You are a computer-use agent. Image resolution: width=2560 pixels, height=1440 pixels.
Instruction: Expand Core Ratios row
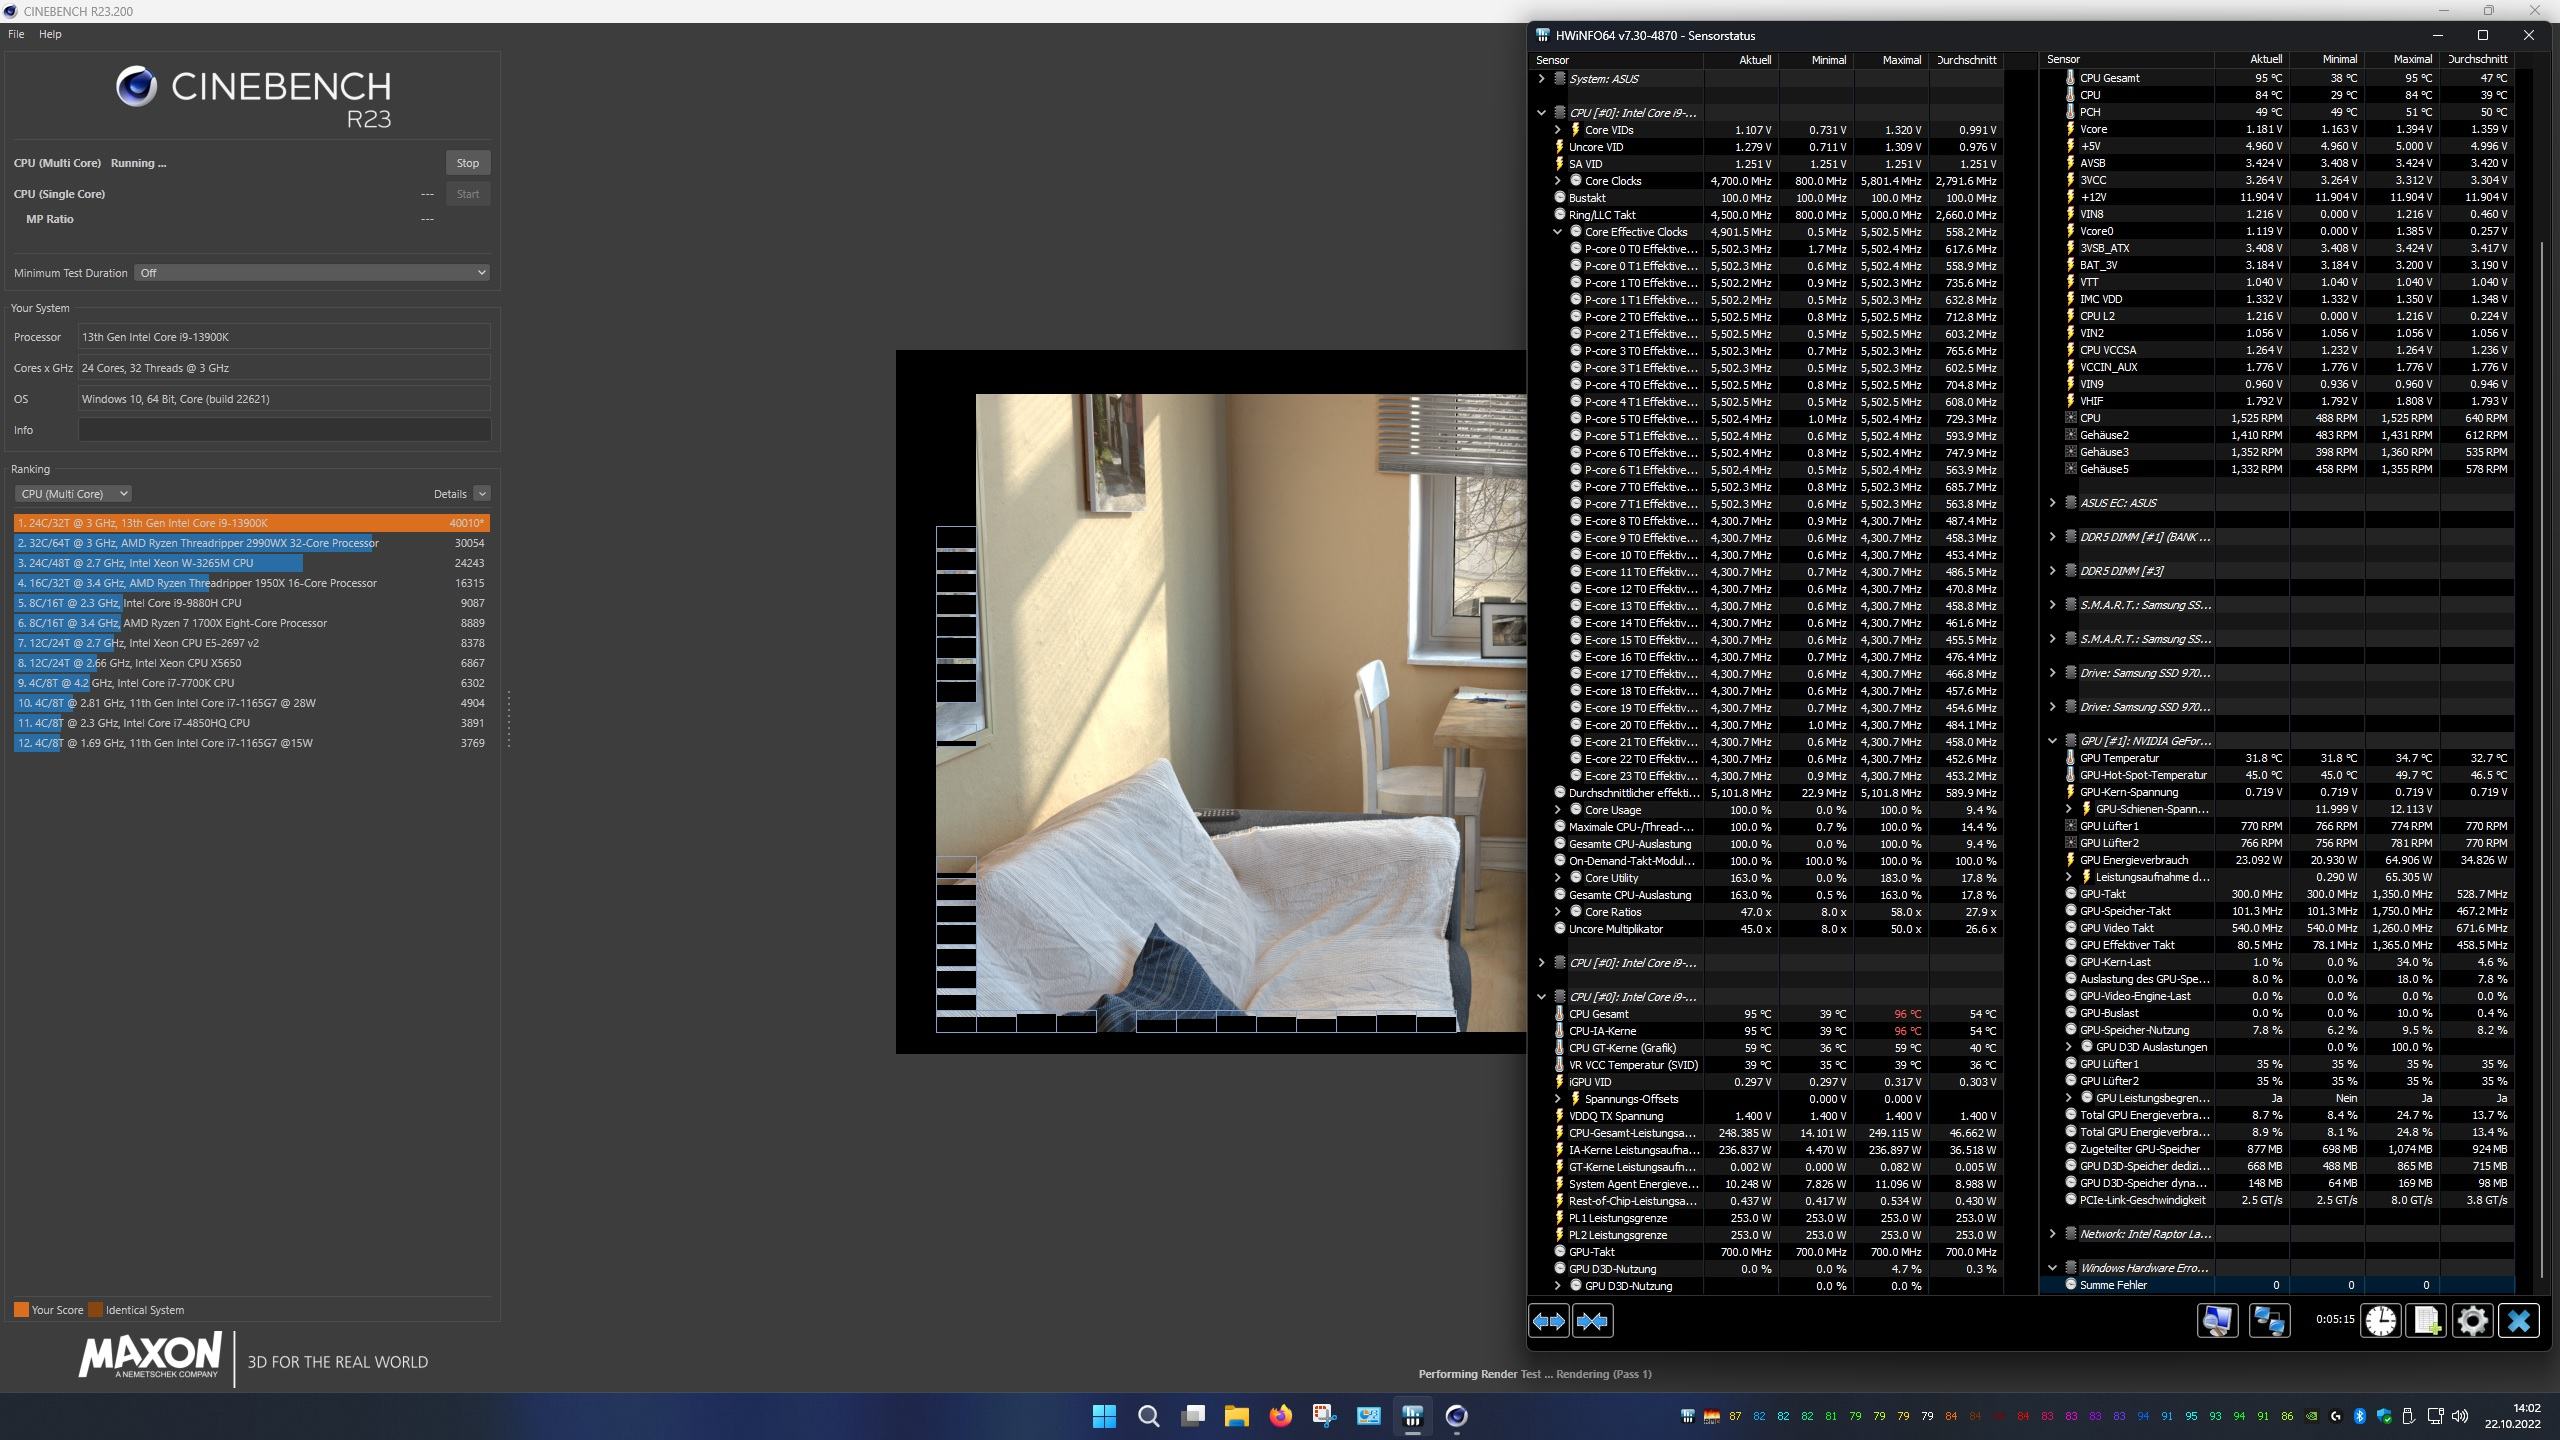[1557, 912]
